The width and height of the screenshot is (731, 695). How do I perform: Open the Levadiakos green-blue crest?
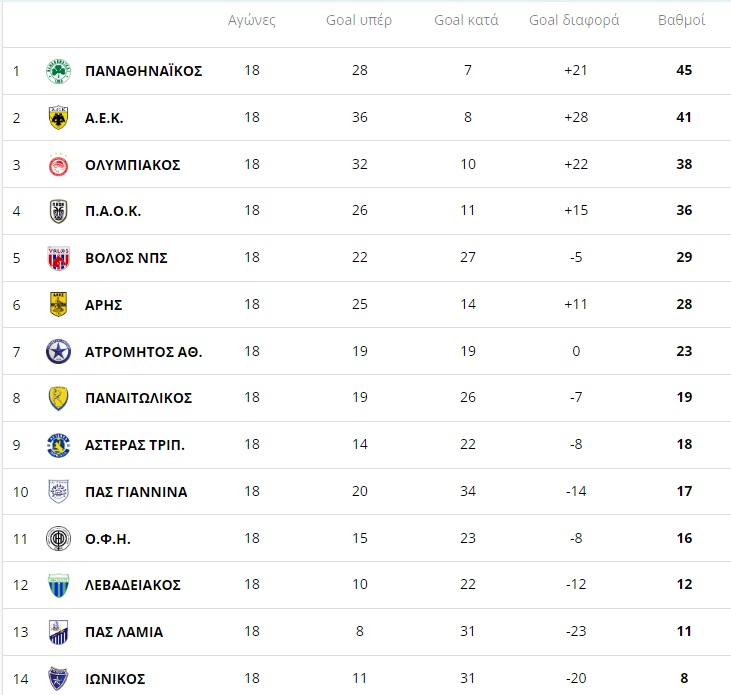pyautogui.click(x=58, y=585)
